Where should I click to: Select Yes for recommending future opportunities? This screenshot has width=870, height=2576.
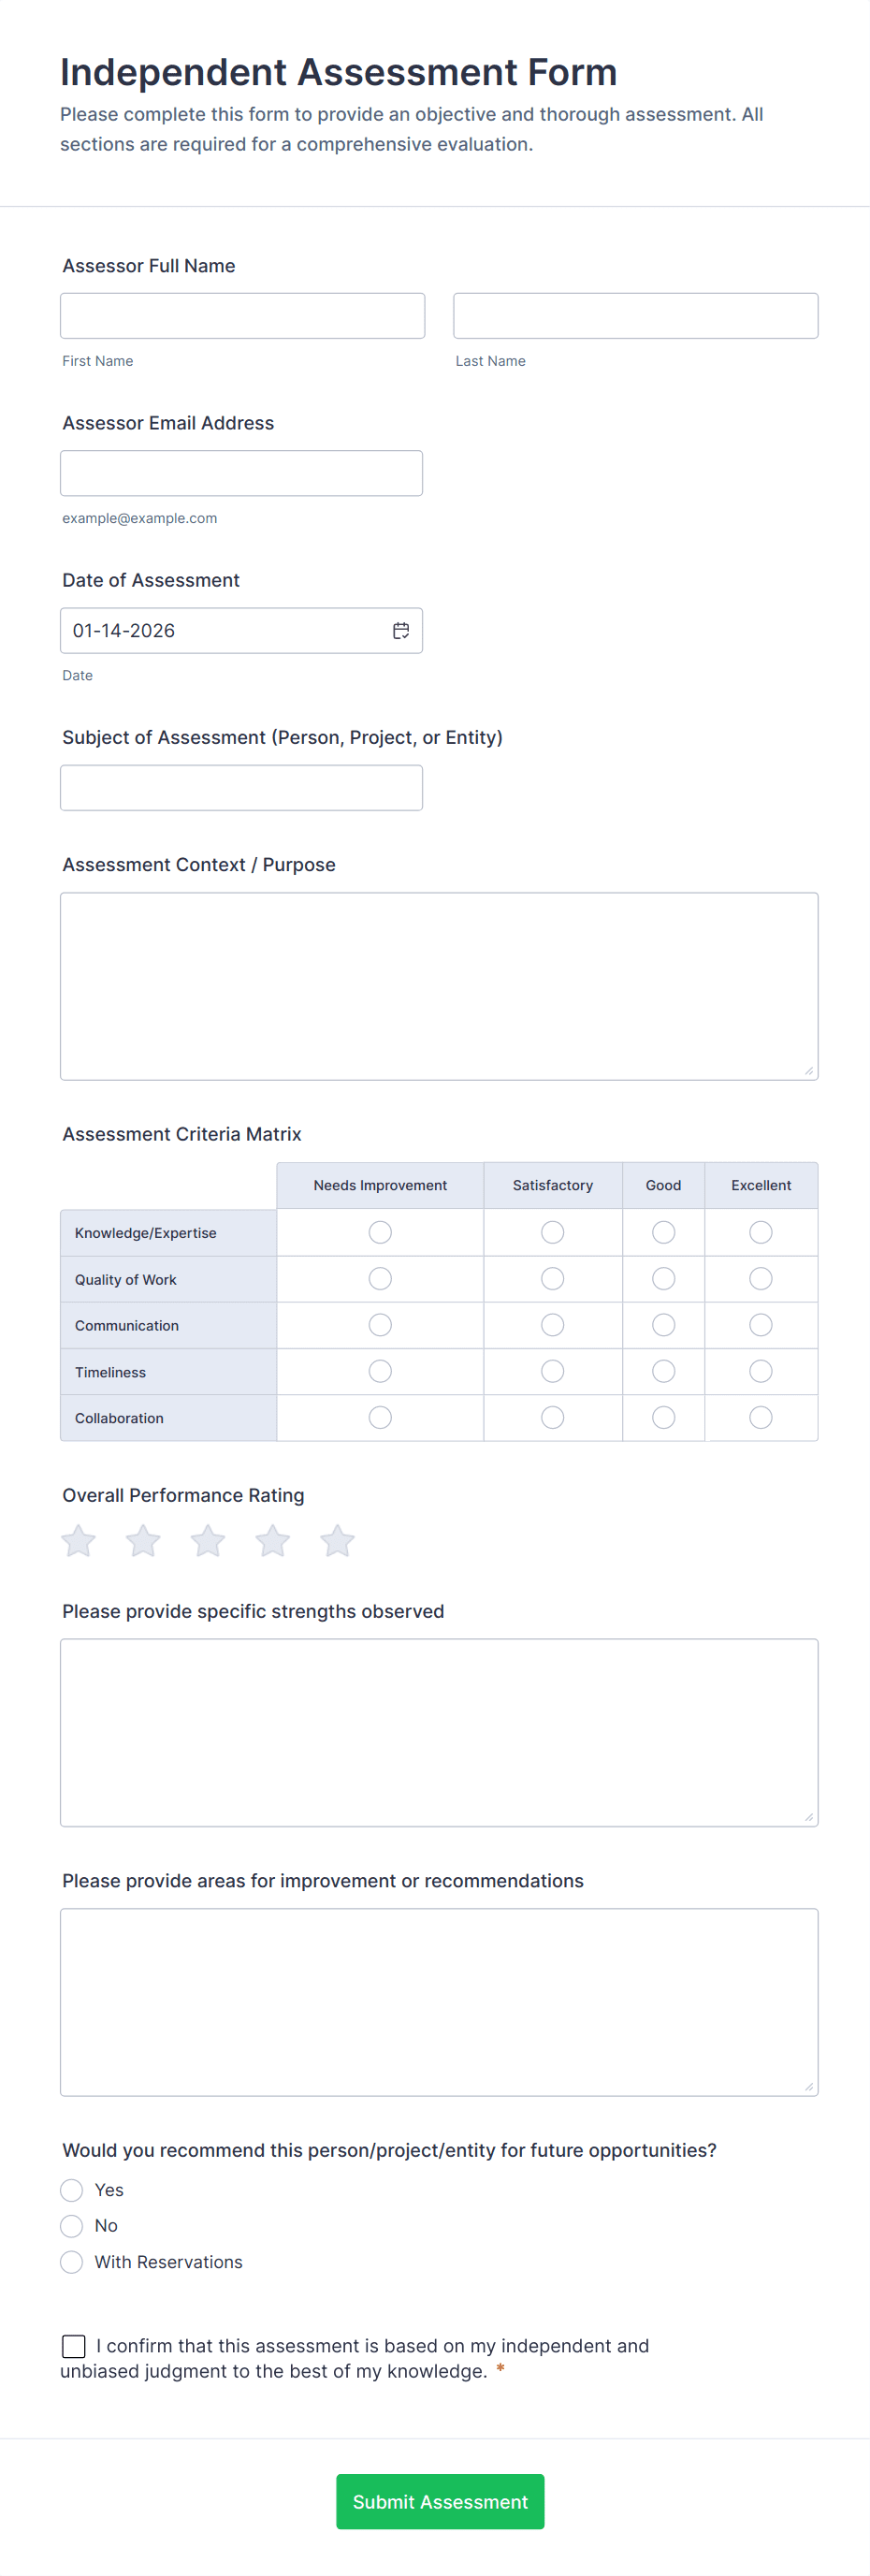point(71,2190)
